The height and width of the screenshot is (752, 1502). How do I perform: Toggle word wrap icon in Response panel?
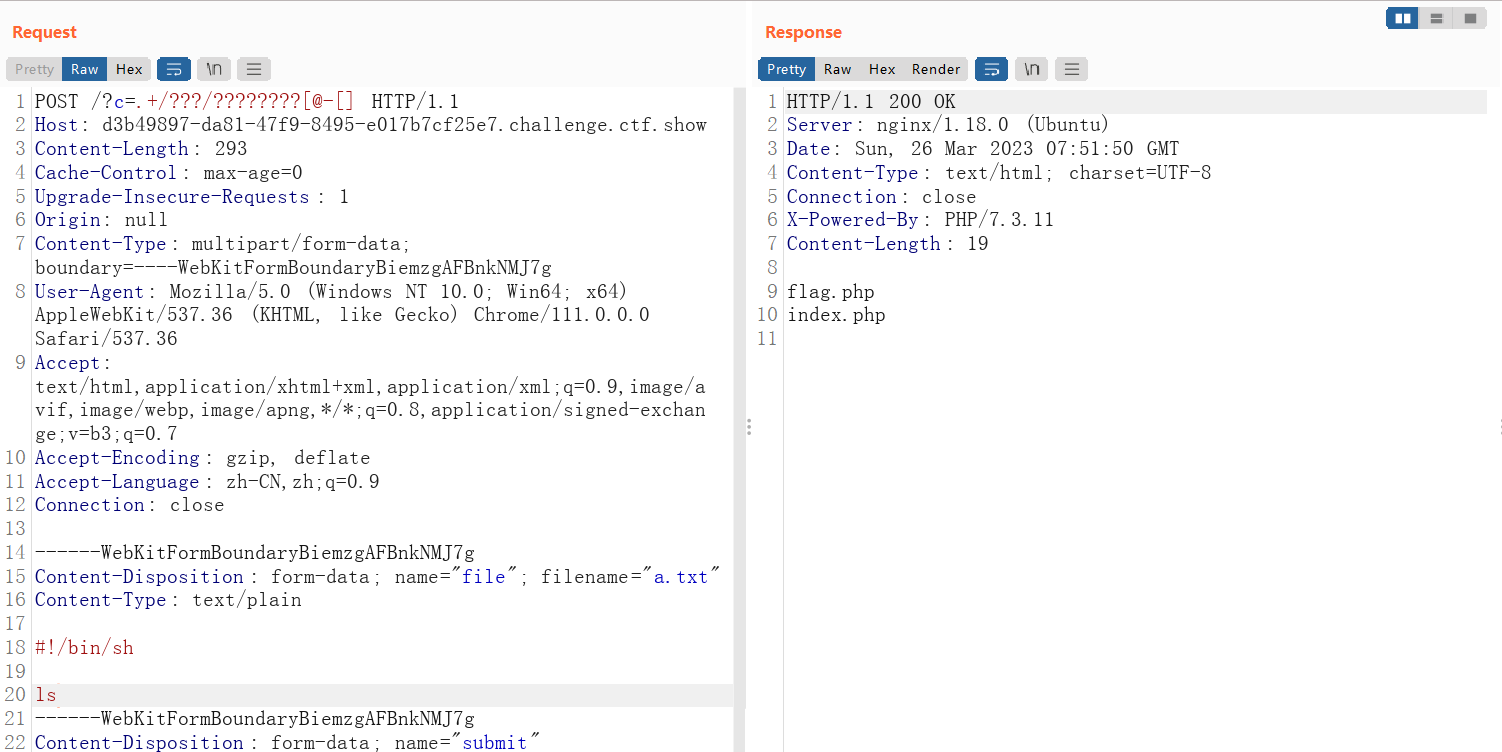992,69
